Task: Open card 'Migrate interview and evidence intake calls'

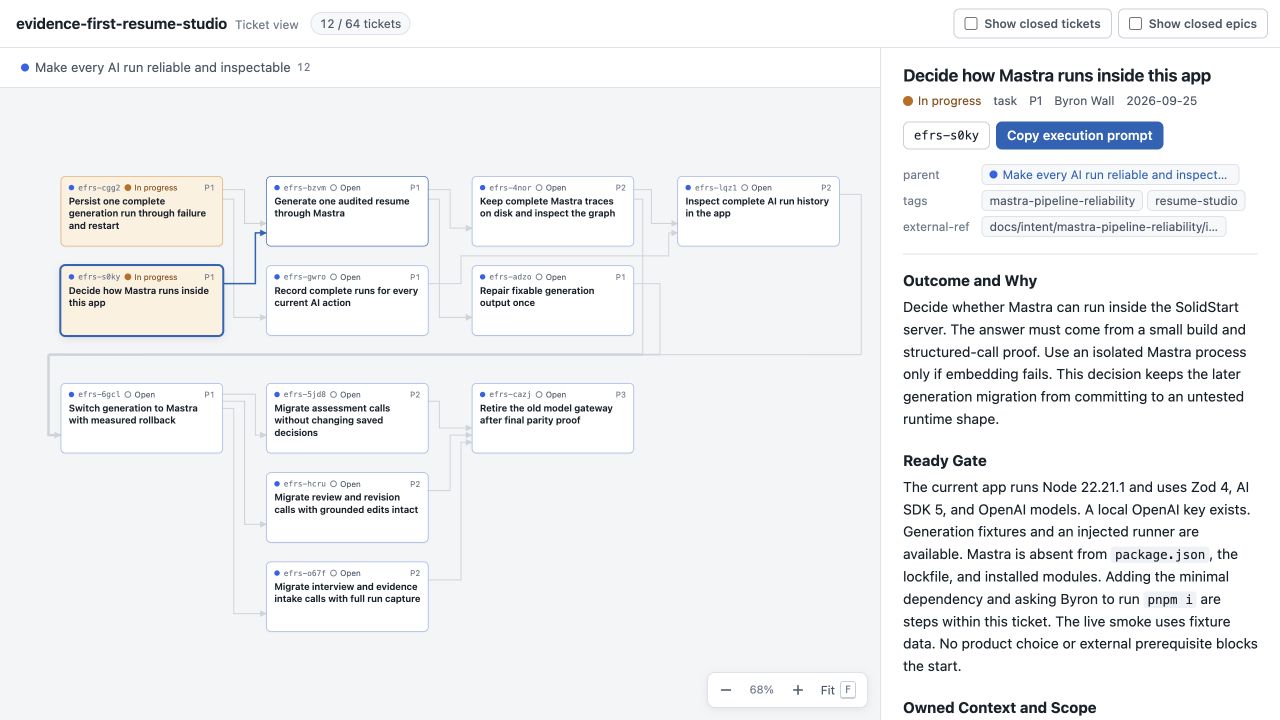Action: click(347, 597)
